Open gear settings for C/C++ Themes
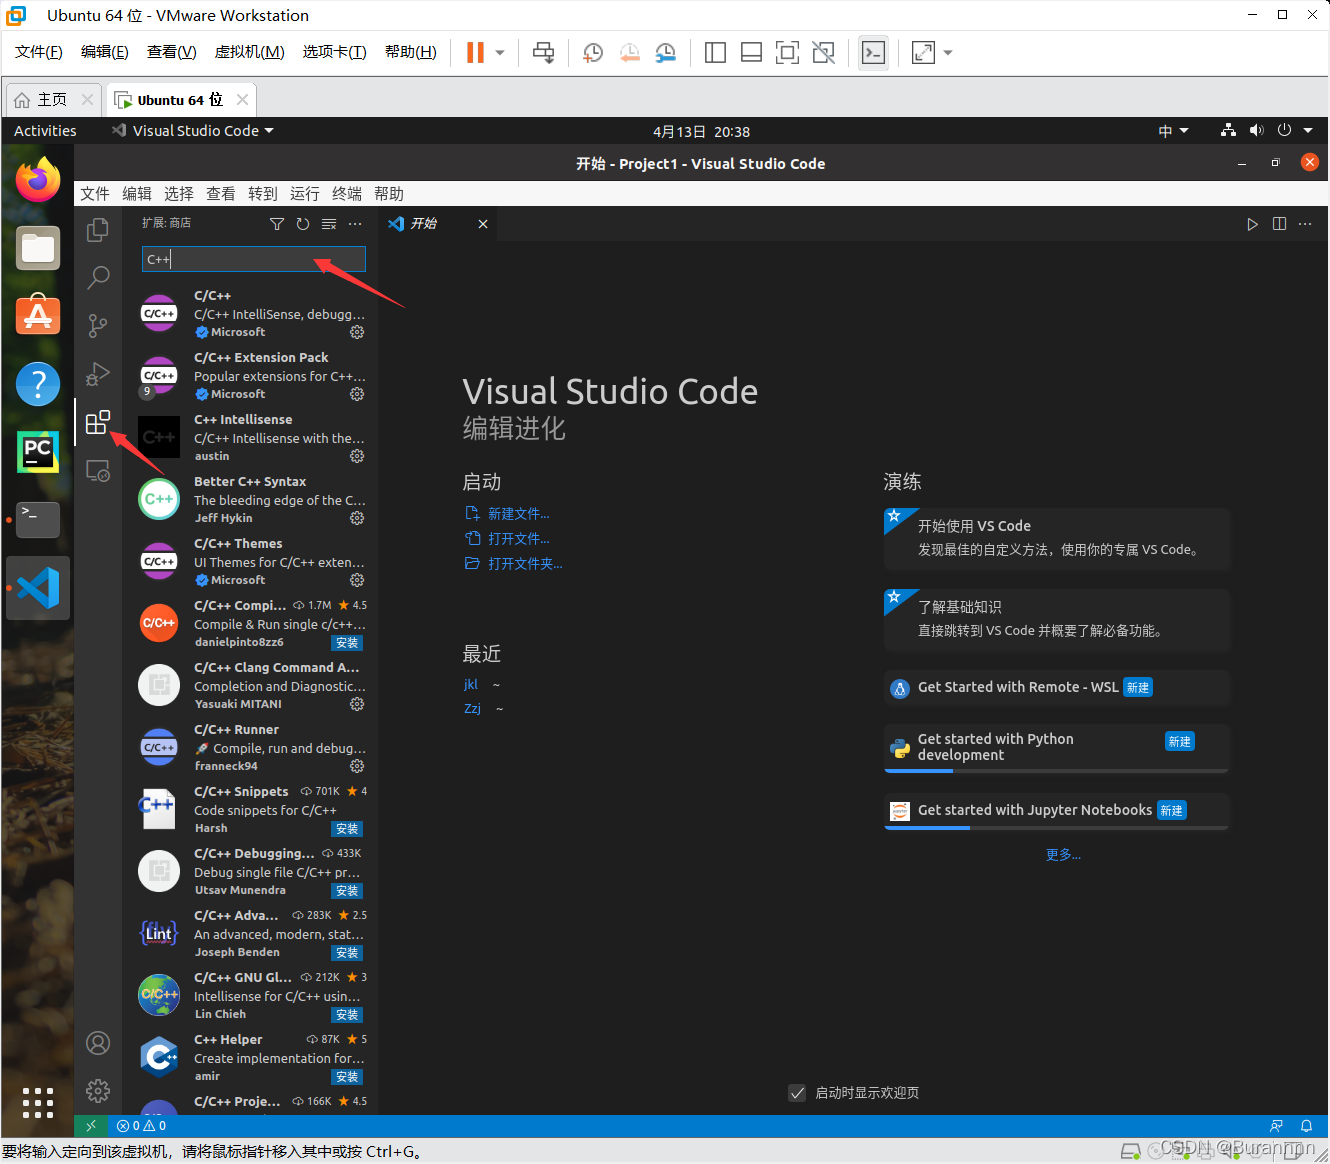The height and width of the screenshot is (1164, 1330). (x=357, y=580)
